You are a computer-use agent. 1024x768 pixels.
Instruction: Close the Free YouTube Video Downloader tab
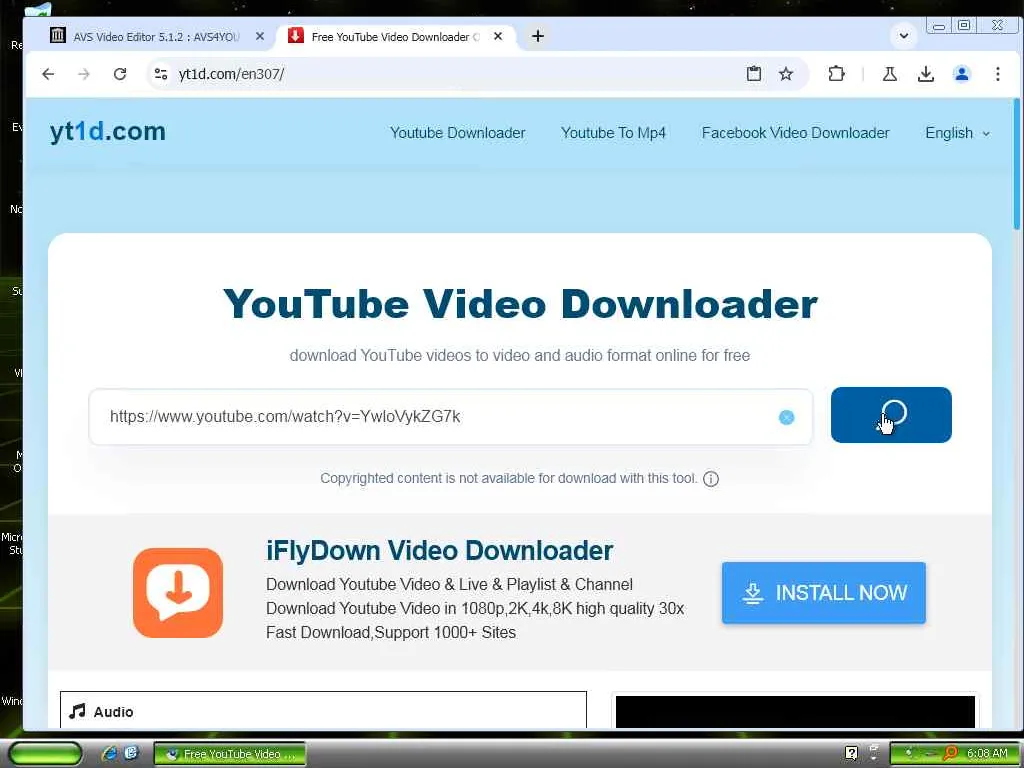[498, 36]
